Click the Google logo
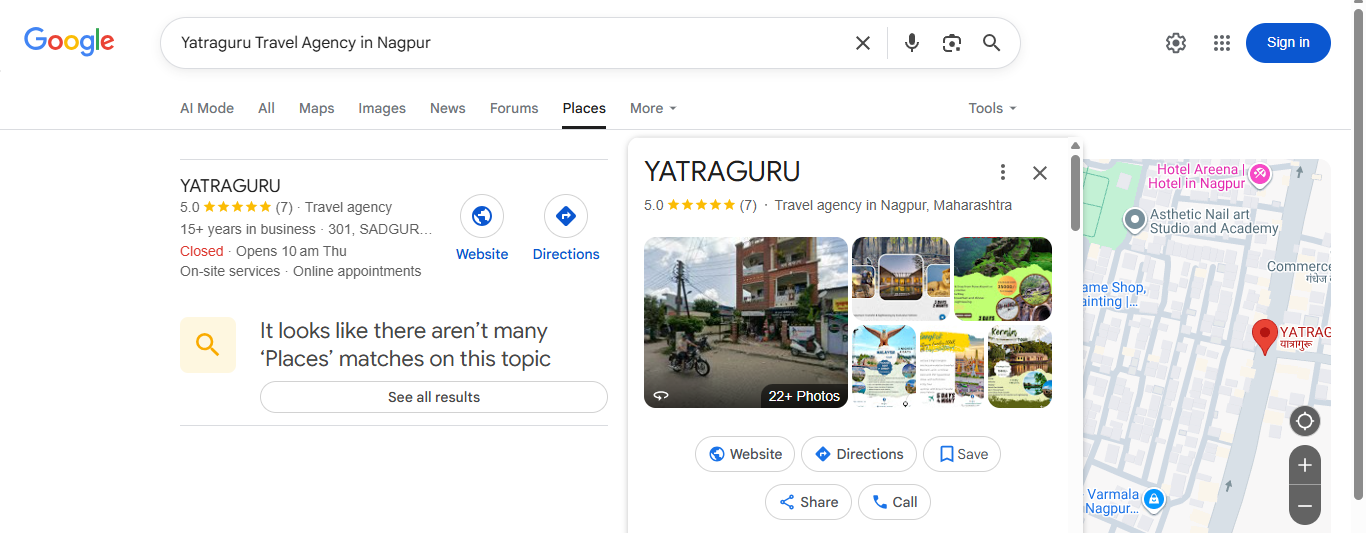The width and height of the screenshot is (1366, 533). (x=69, y=42)
